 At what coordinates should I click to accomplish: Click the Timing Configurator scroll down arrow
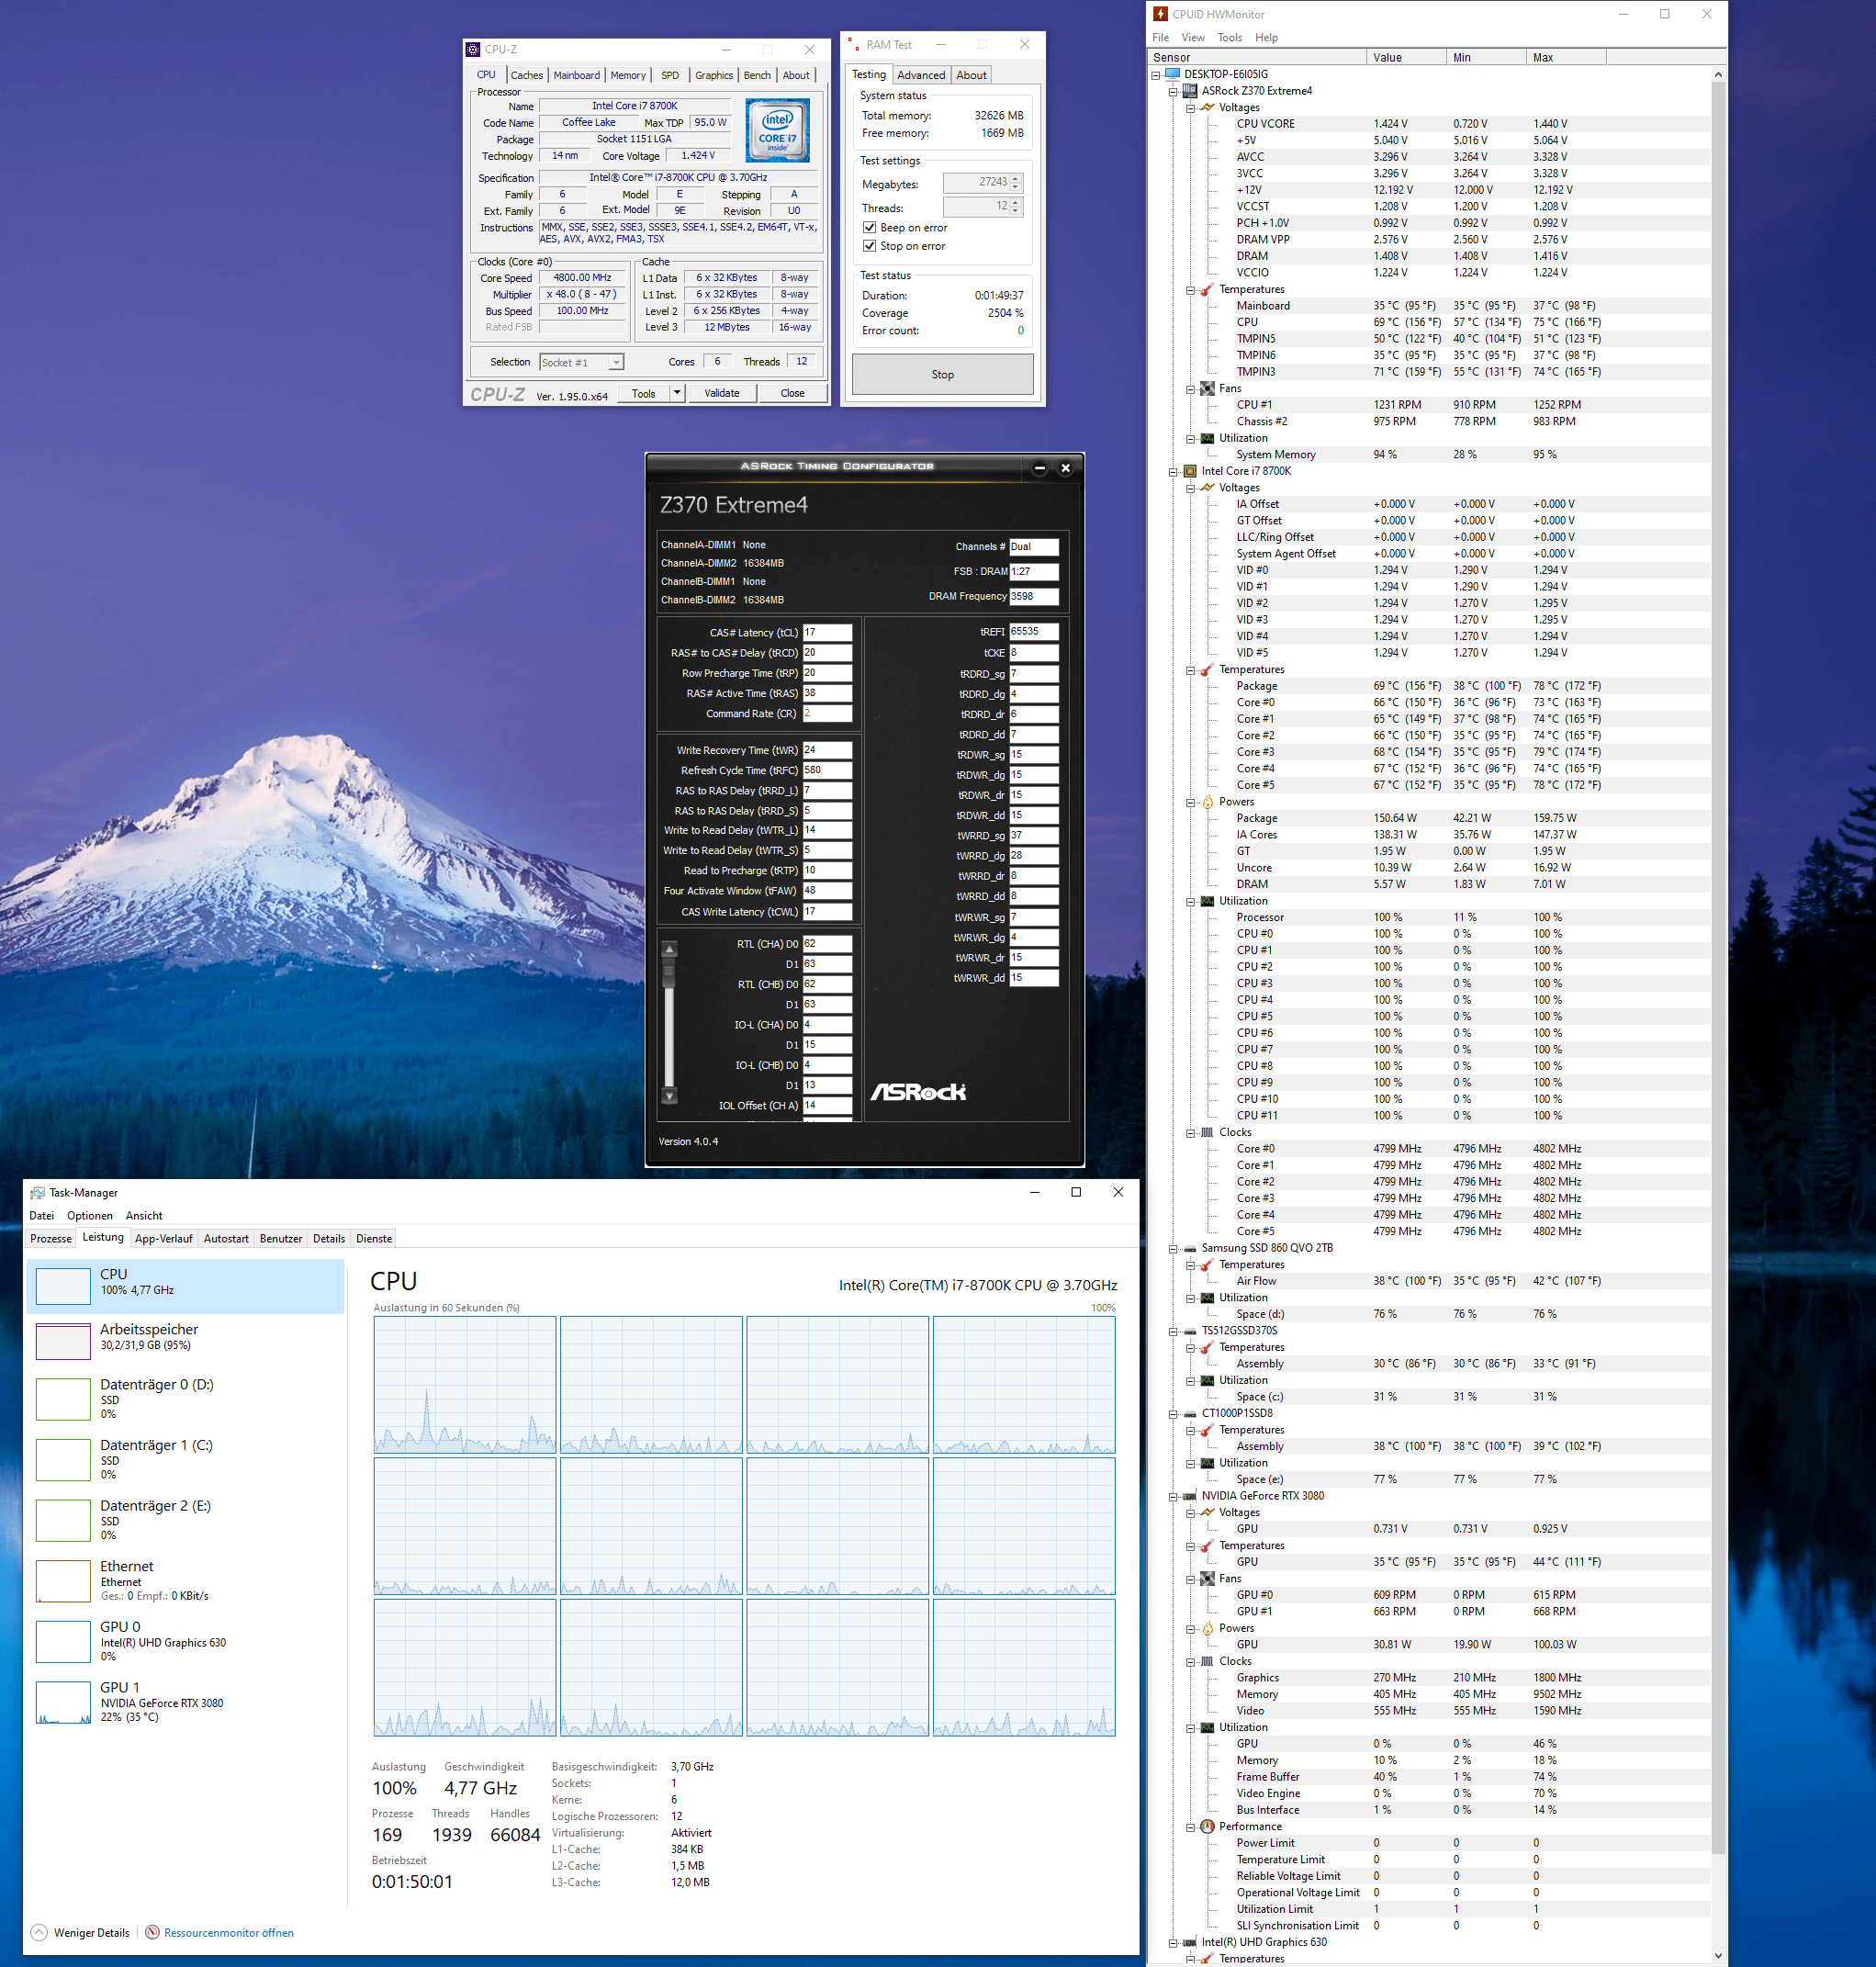point(670,1096)
